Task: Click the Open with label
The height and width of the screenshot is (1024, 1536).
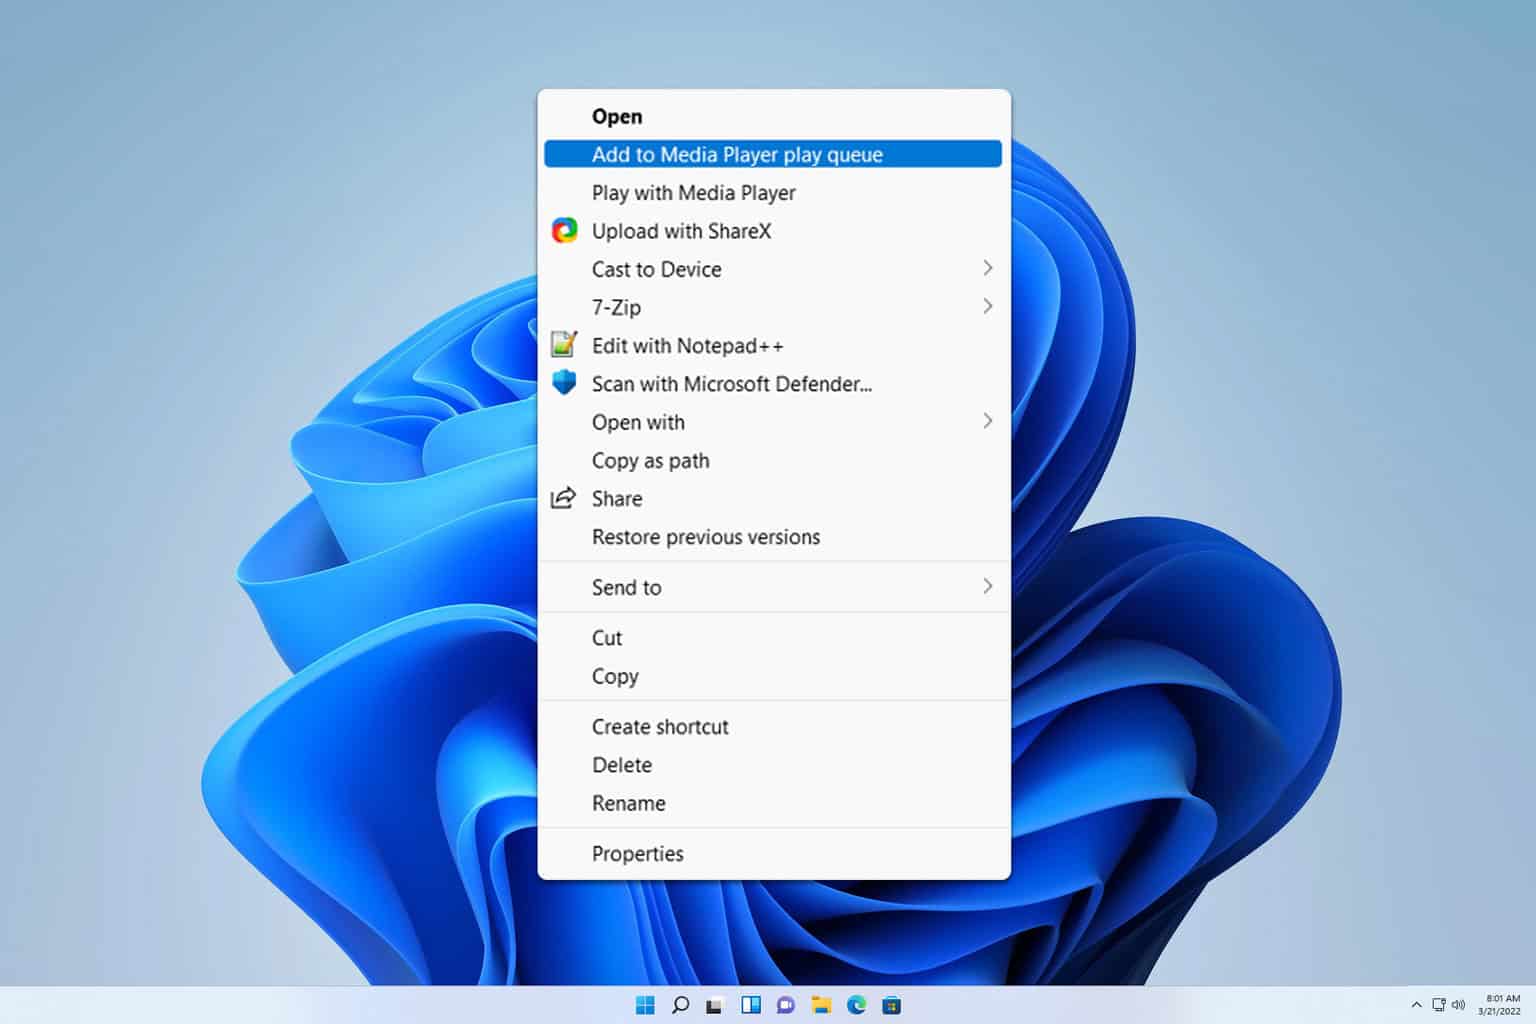Action: pyautogui.click(x=638, y=422)
